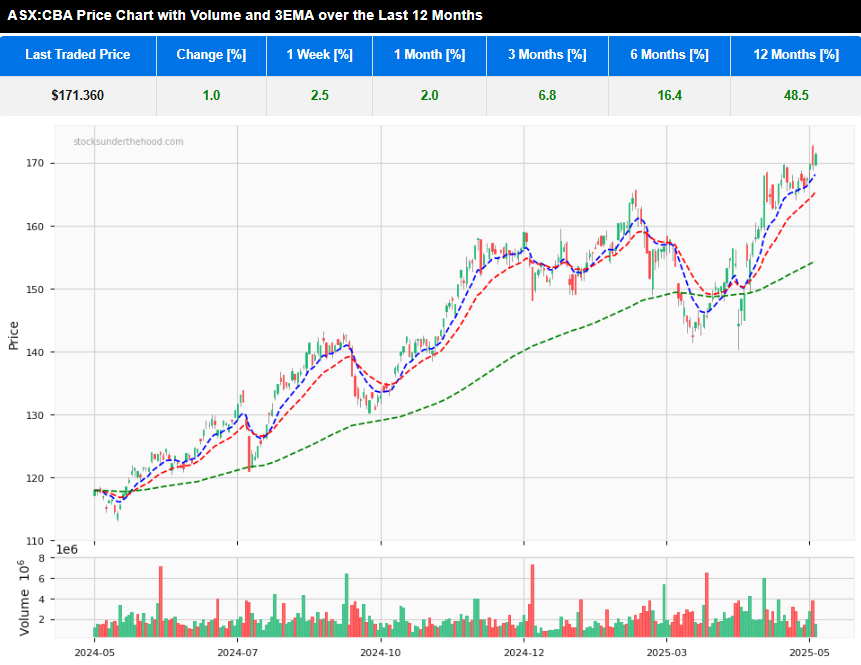Select the '12 Months [%]' column header
This screenshot has height=665, width=861.
(796, 55)
